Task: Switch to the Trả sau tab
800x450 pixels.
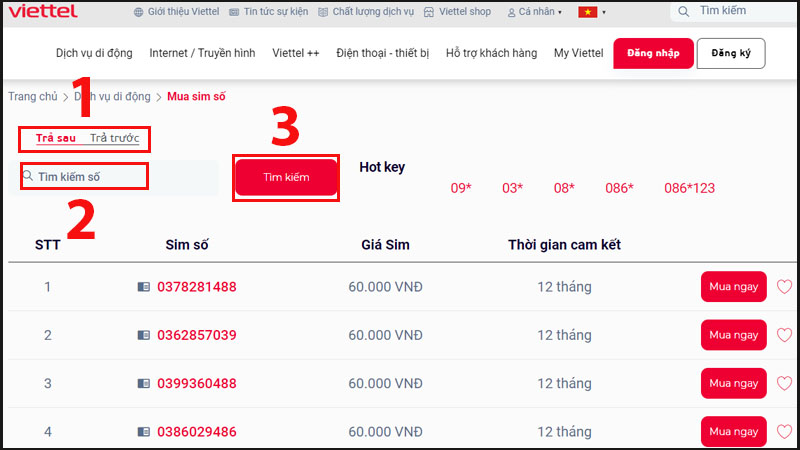Action: pos(56,138)
